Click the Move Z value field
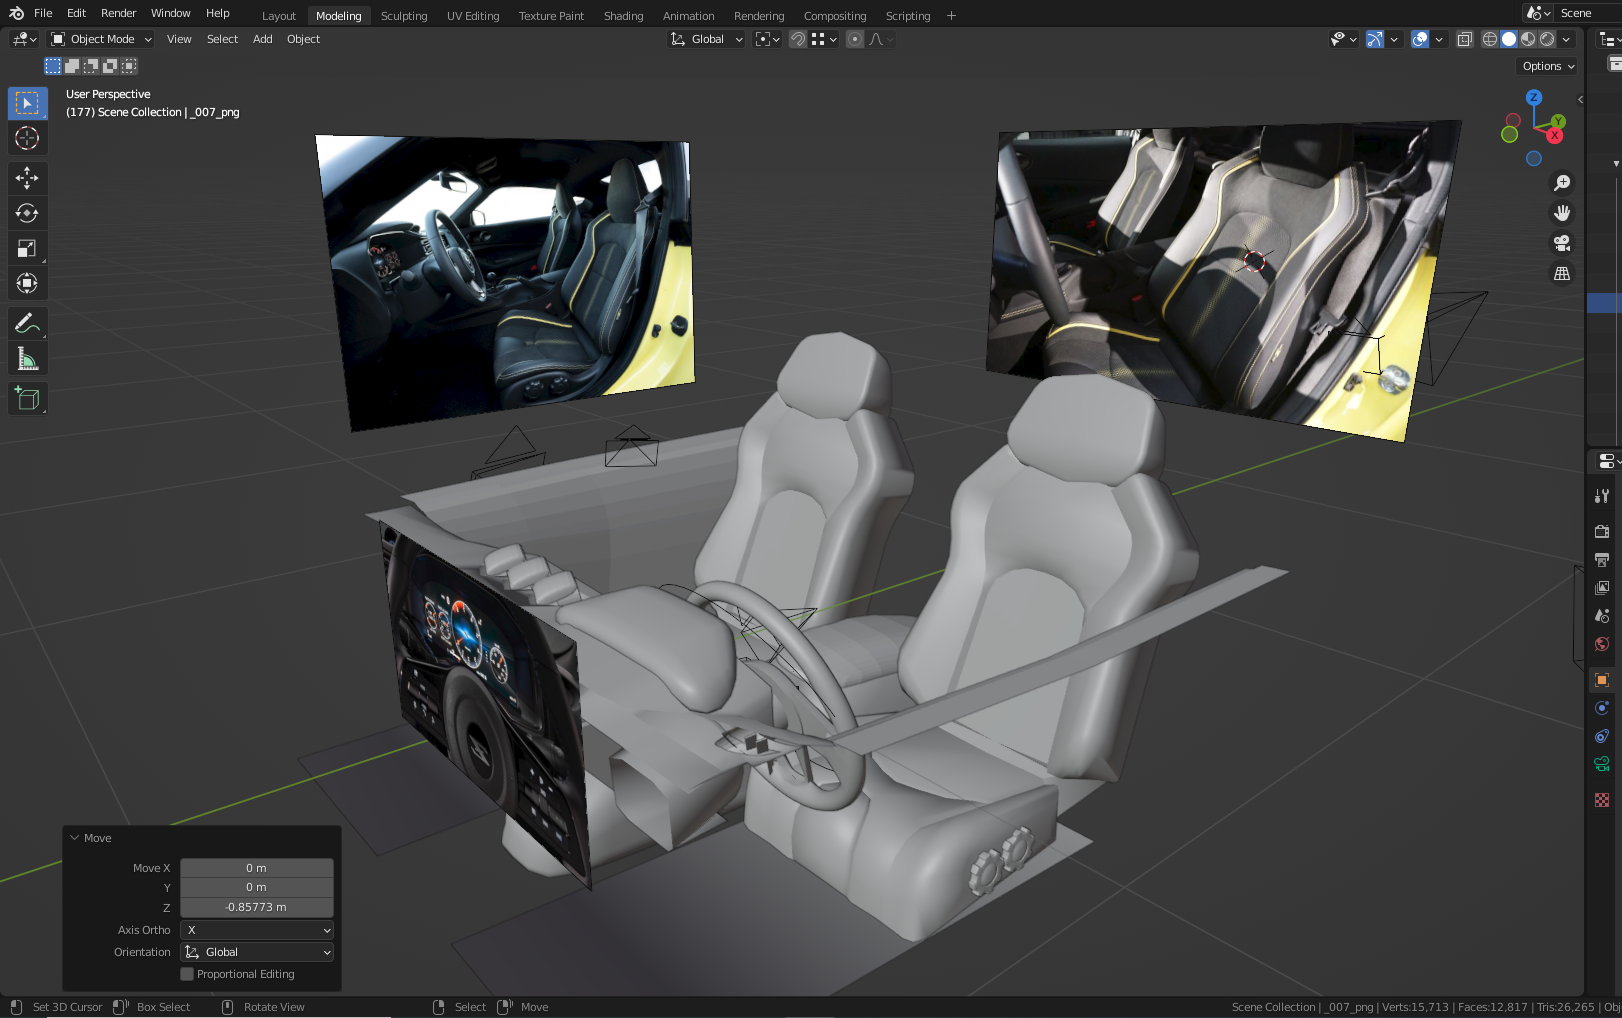The image size is (1622, 1018). (257, 907)
